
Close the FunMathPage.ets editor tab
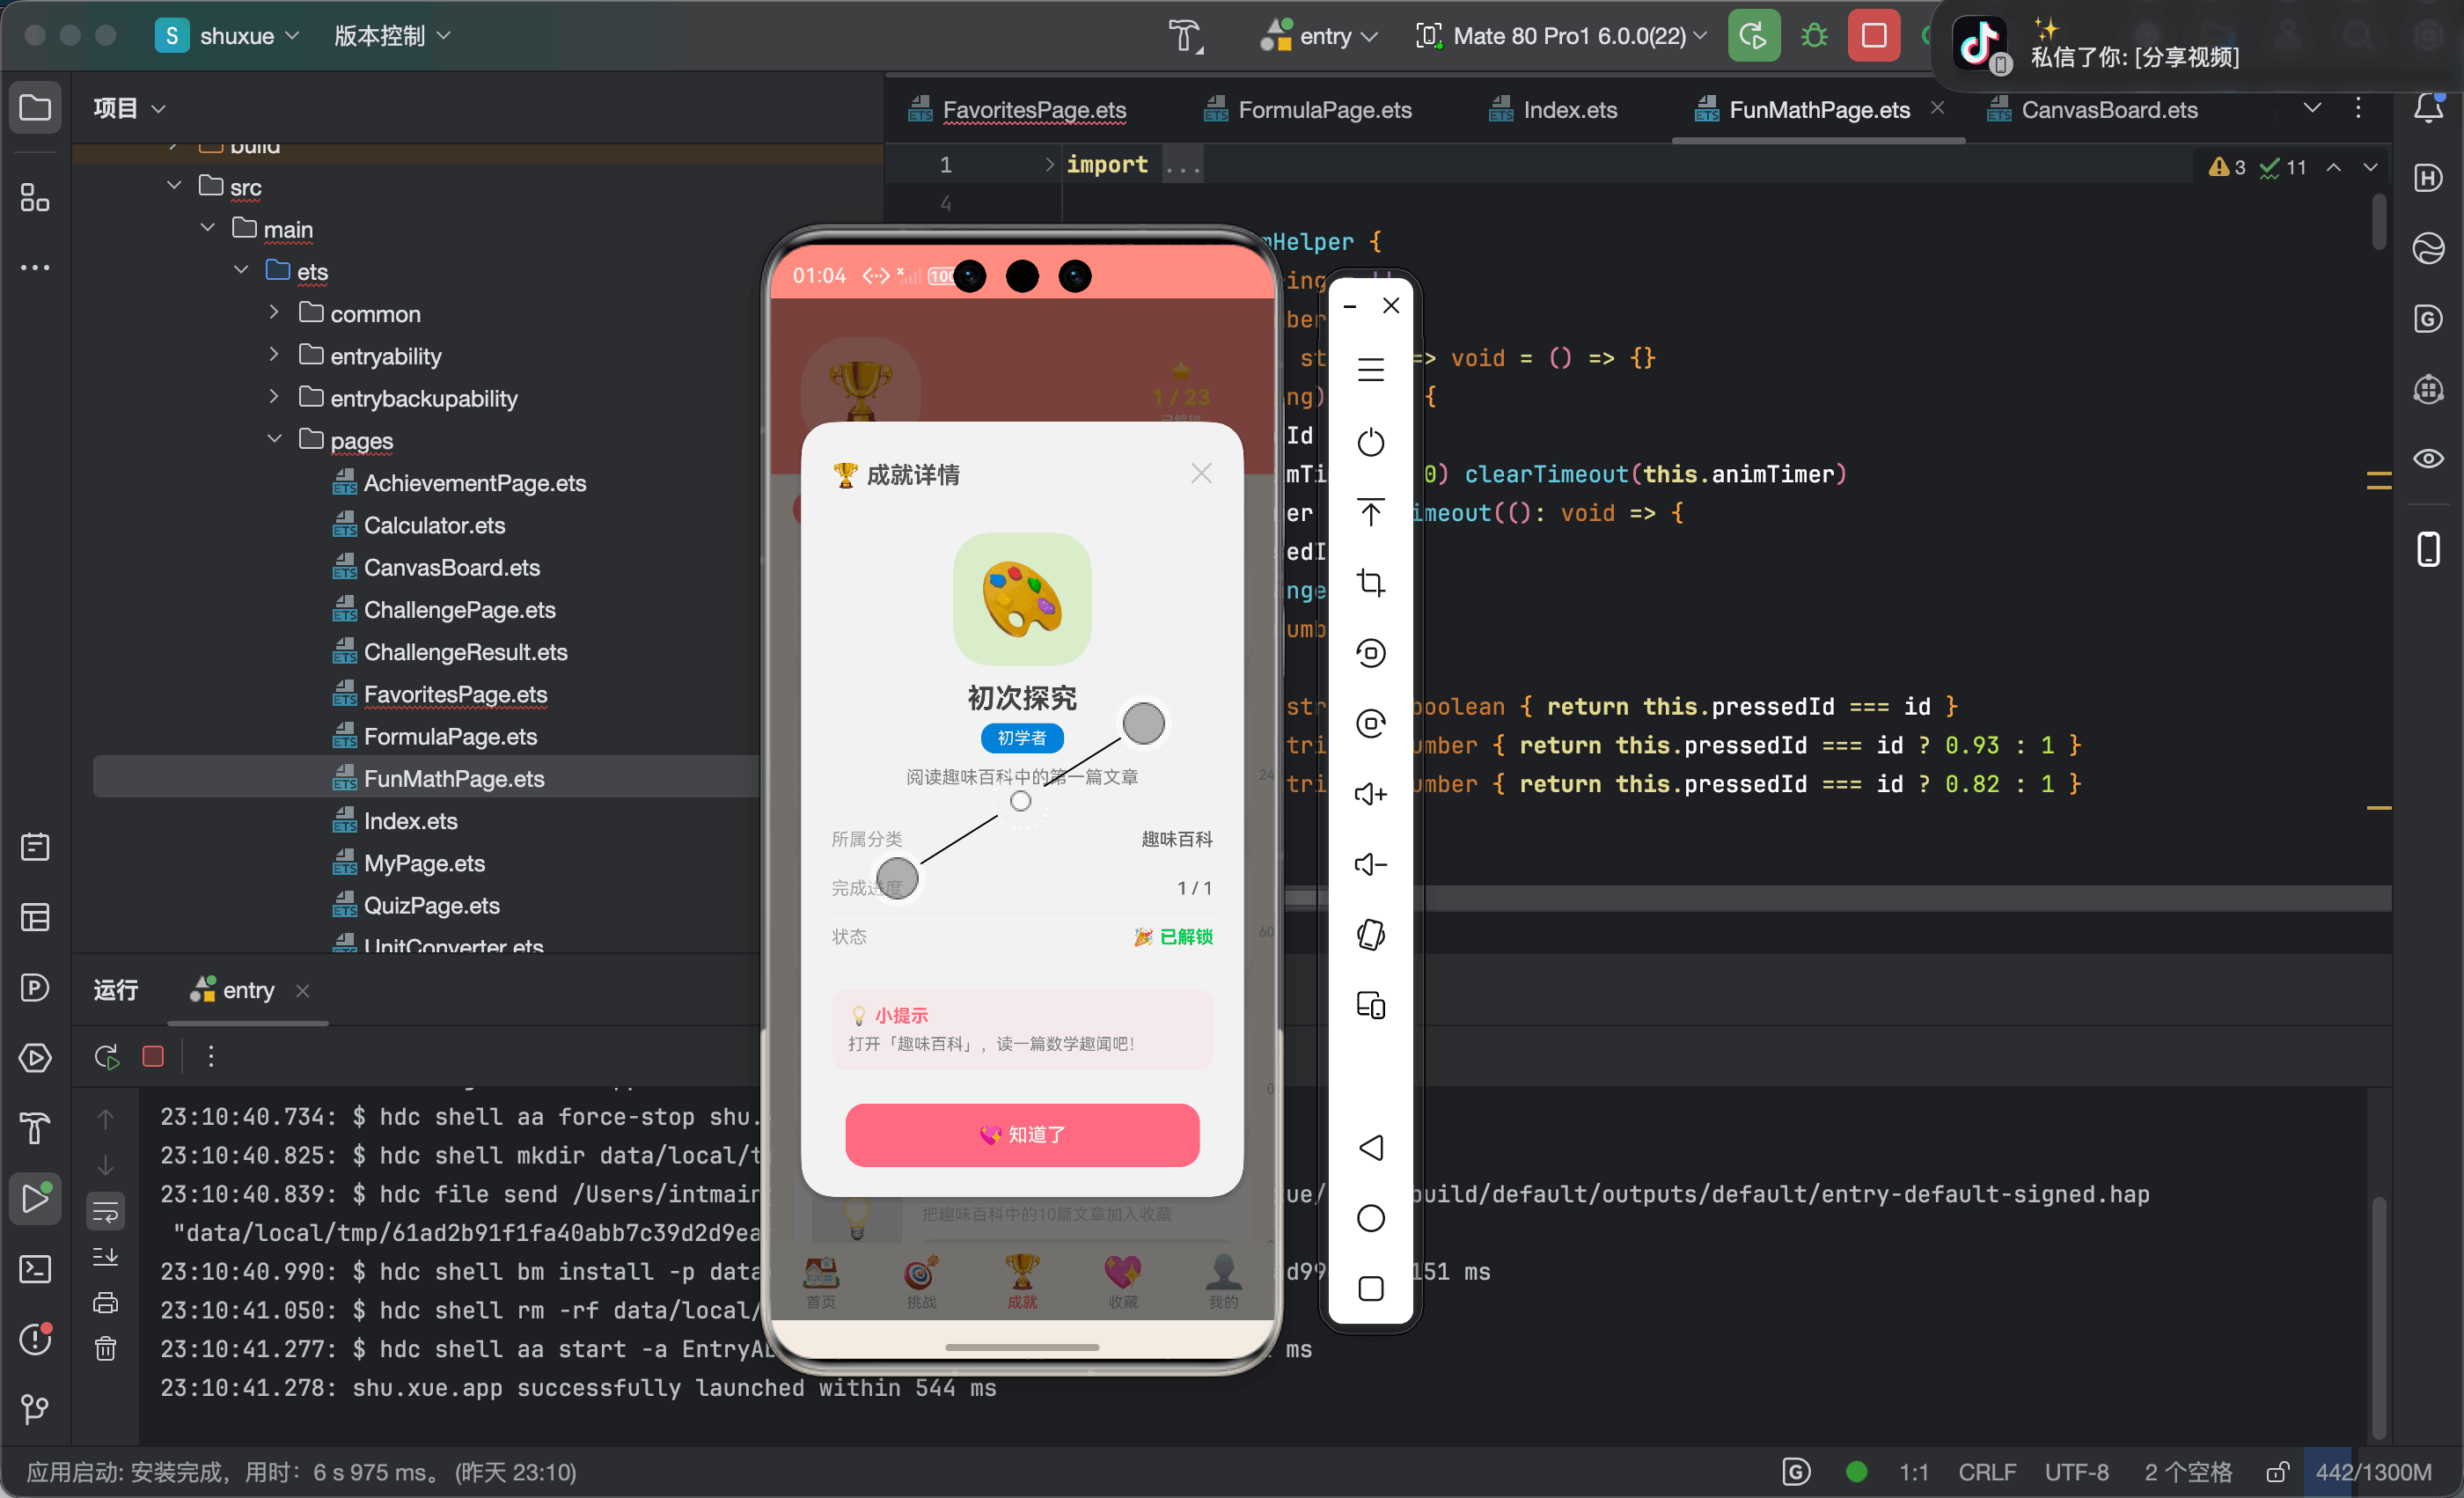click(1938, 108)
